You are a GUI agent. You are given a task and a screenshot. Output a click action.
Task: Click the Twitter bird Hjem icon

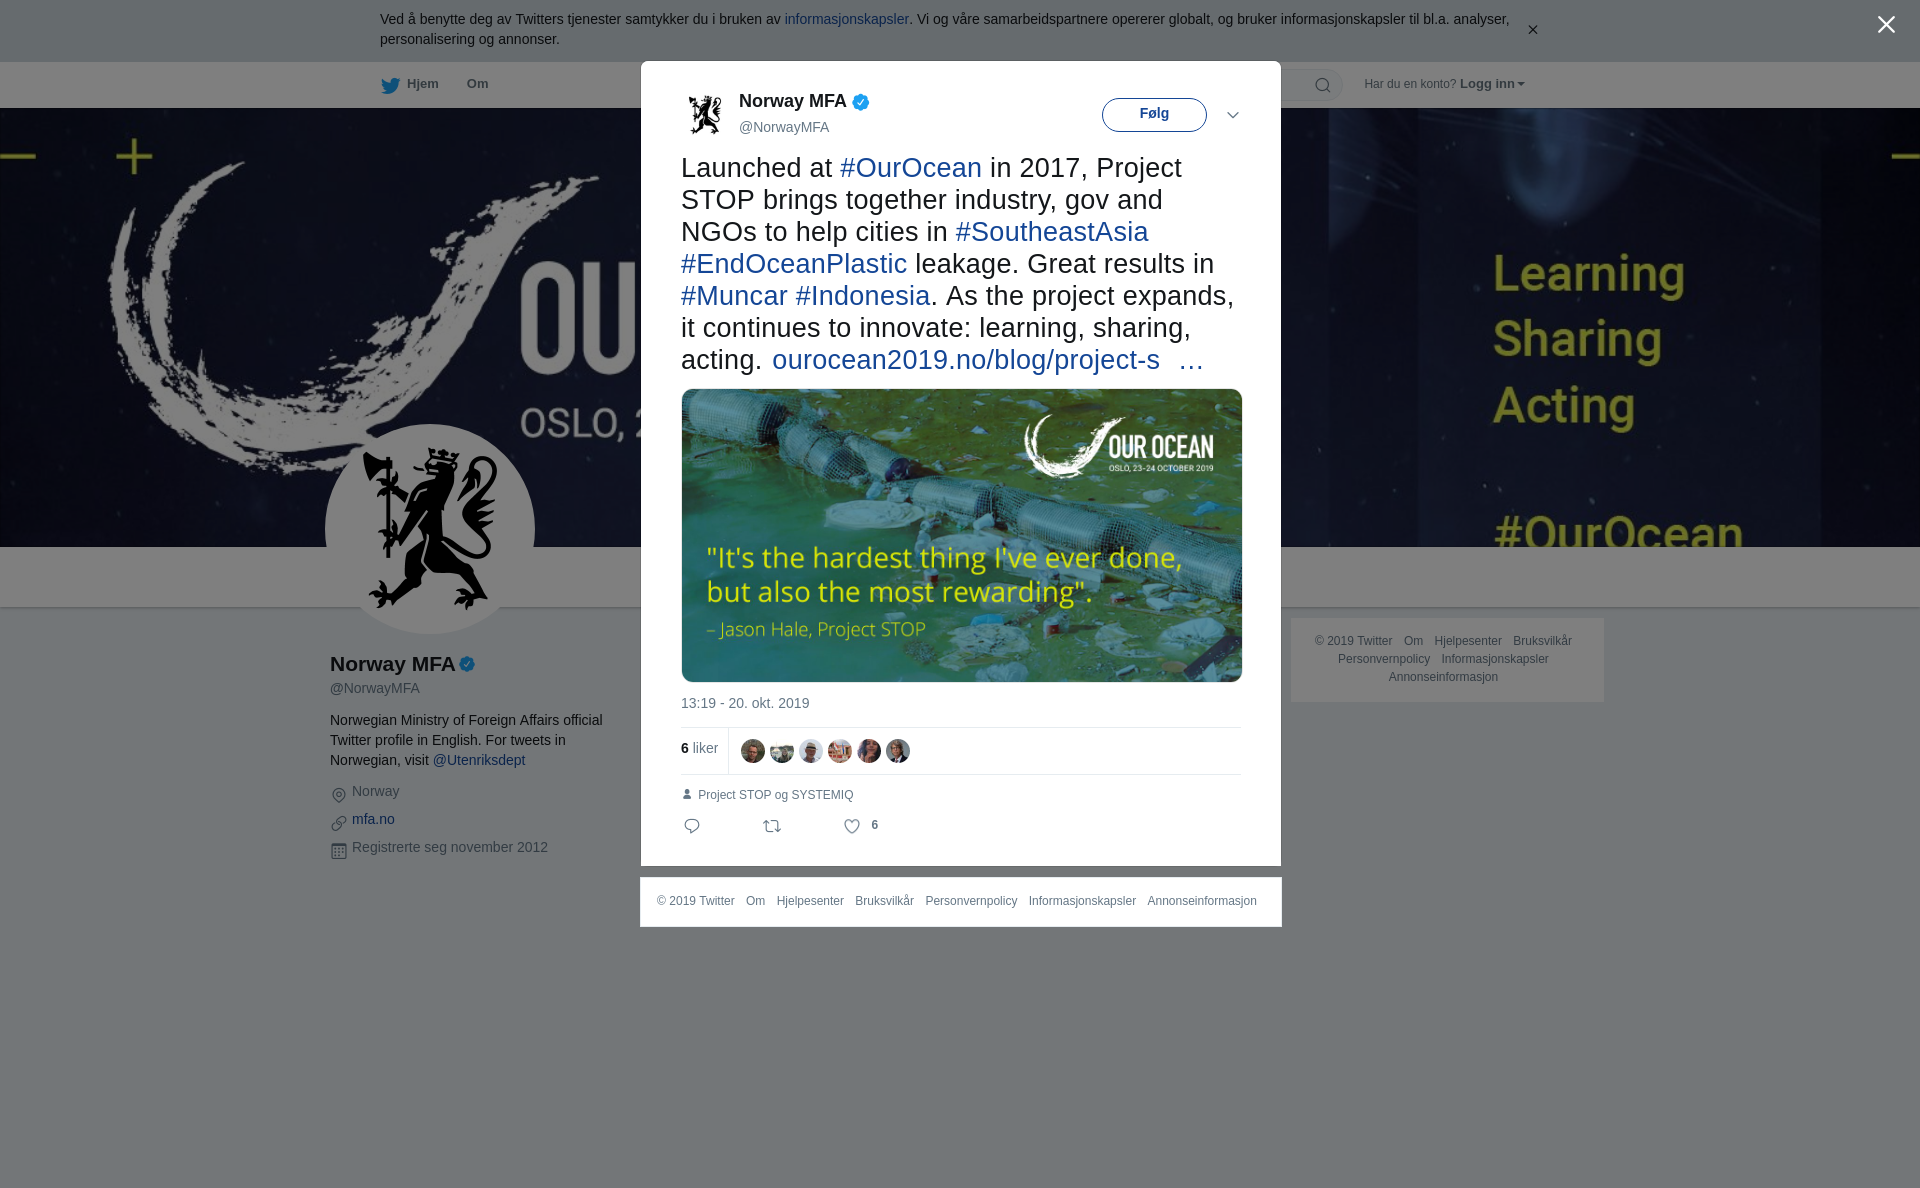[x=390, y=85]
